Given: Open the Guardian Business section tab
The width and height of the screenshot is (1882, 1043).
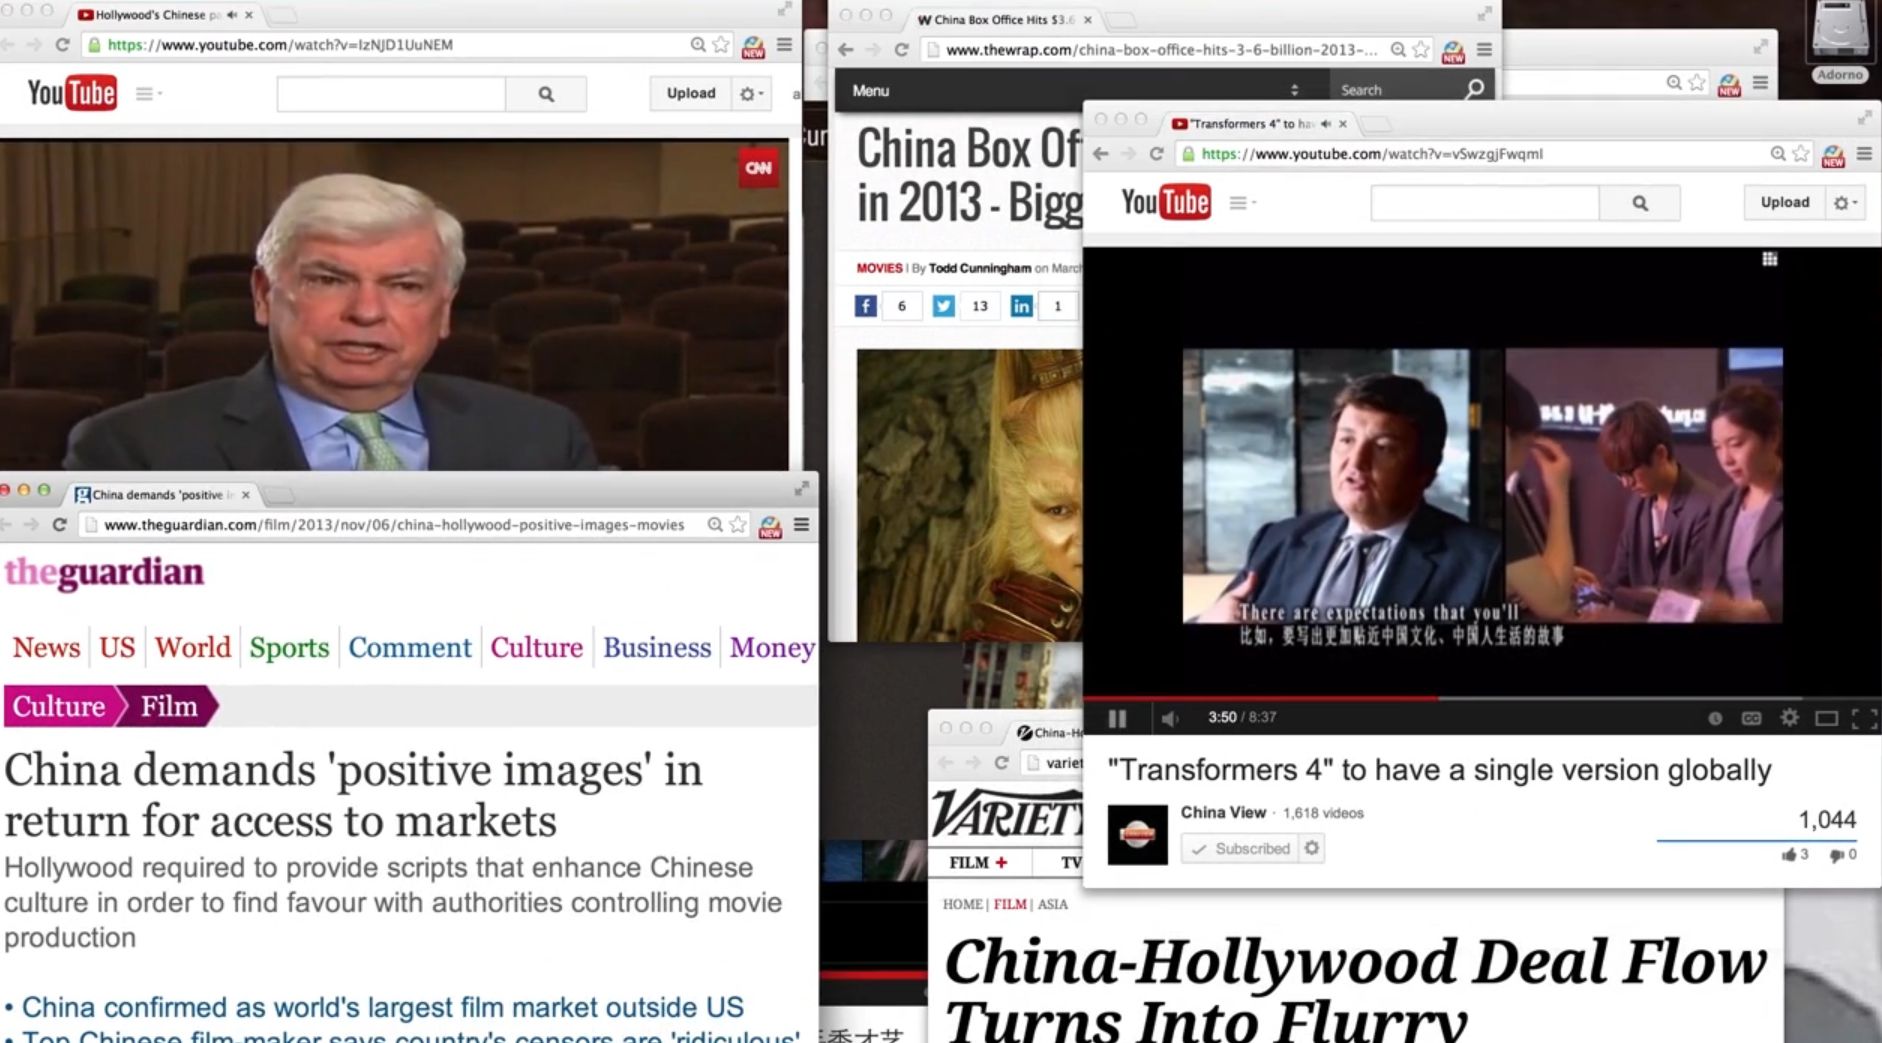Looking at the screenshot, I should coord(657,648).
